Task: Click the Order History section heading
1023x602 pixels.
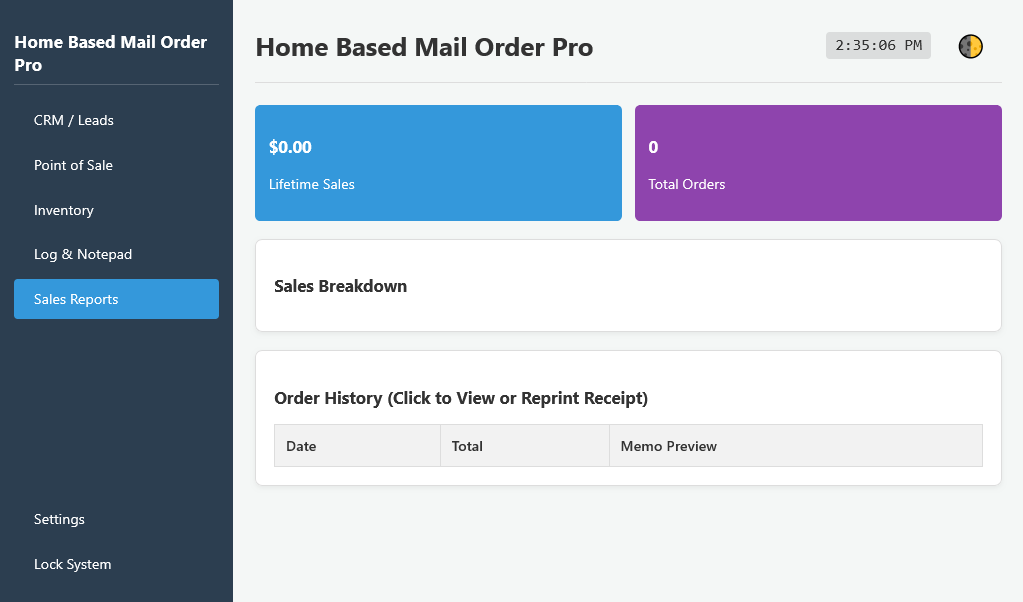Action: point(461,398)
